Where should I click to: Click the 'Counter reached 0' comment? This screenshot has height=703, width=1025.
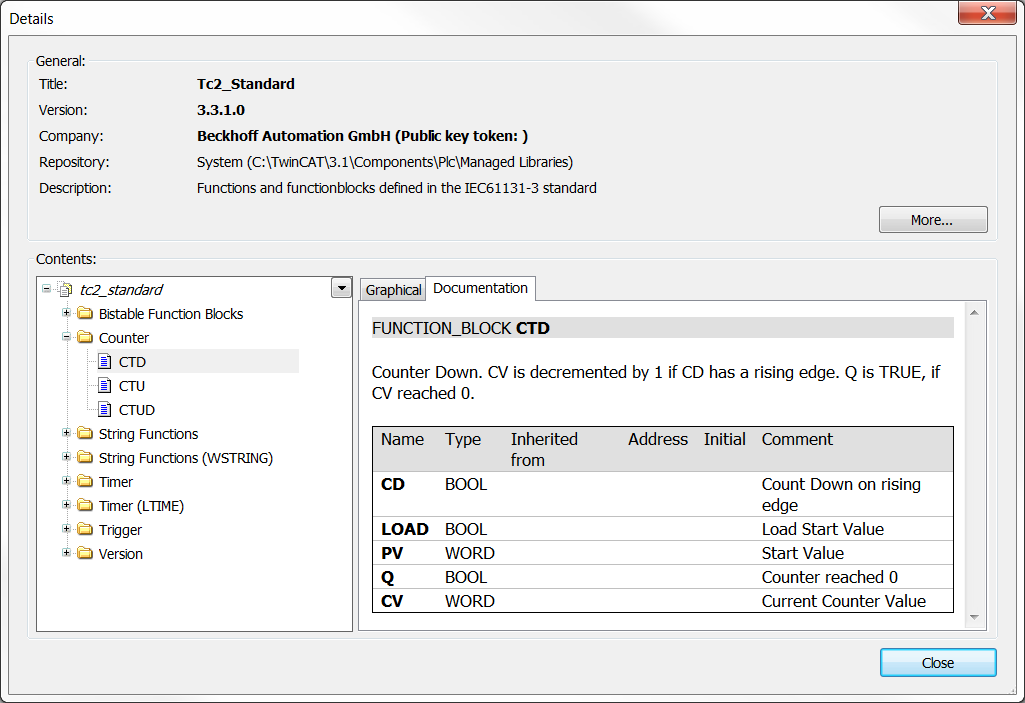(x=830, y=577)
